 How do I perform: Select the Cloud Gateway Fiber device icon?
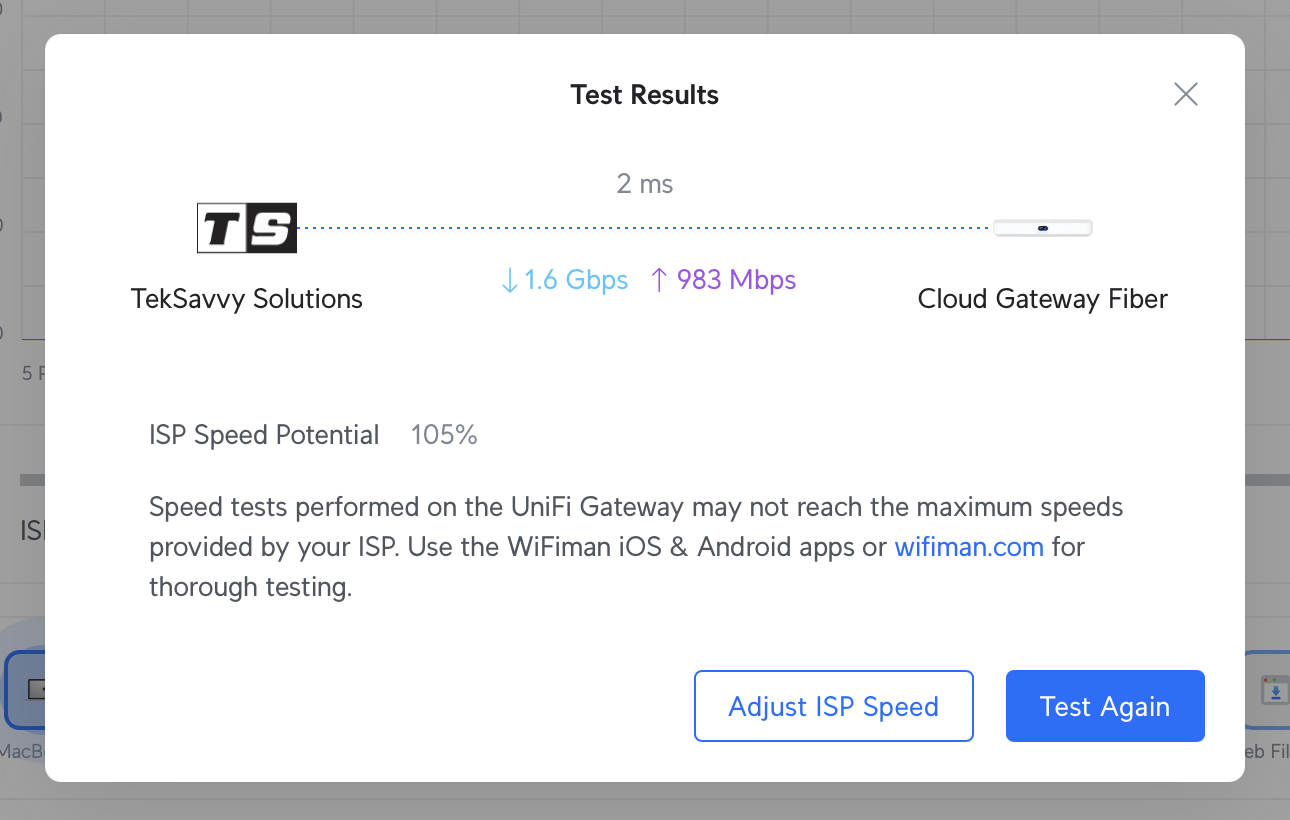pyautogui.click(x=1042, y=227)
